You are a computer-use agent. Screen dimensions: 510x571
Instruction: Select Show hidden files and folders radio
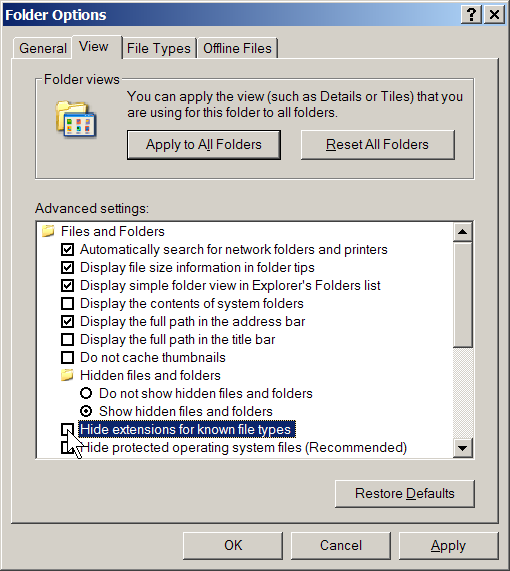pos(86,411)
